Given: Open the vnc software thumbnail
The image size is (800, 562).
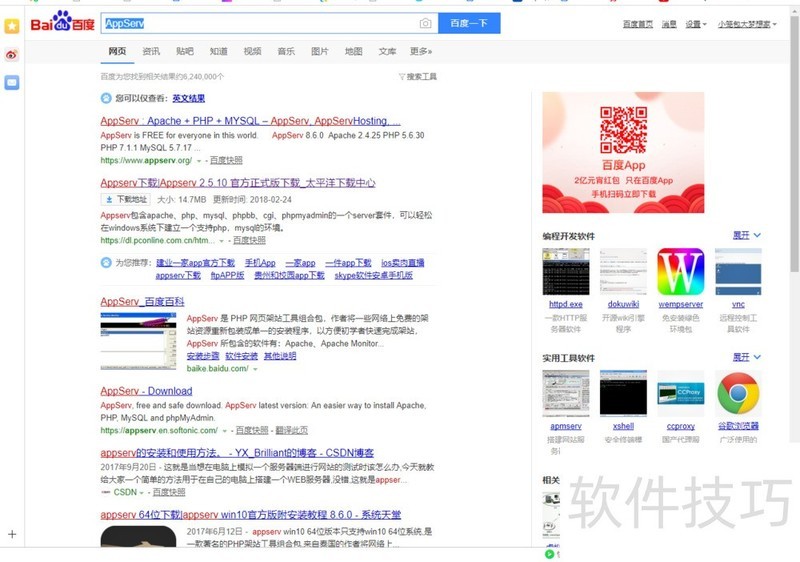Looking at the screenshot, I should (738, 271).
